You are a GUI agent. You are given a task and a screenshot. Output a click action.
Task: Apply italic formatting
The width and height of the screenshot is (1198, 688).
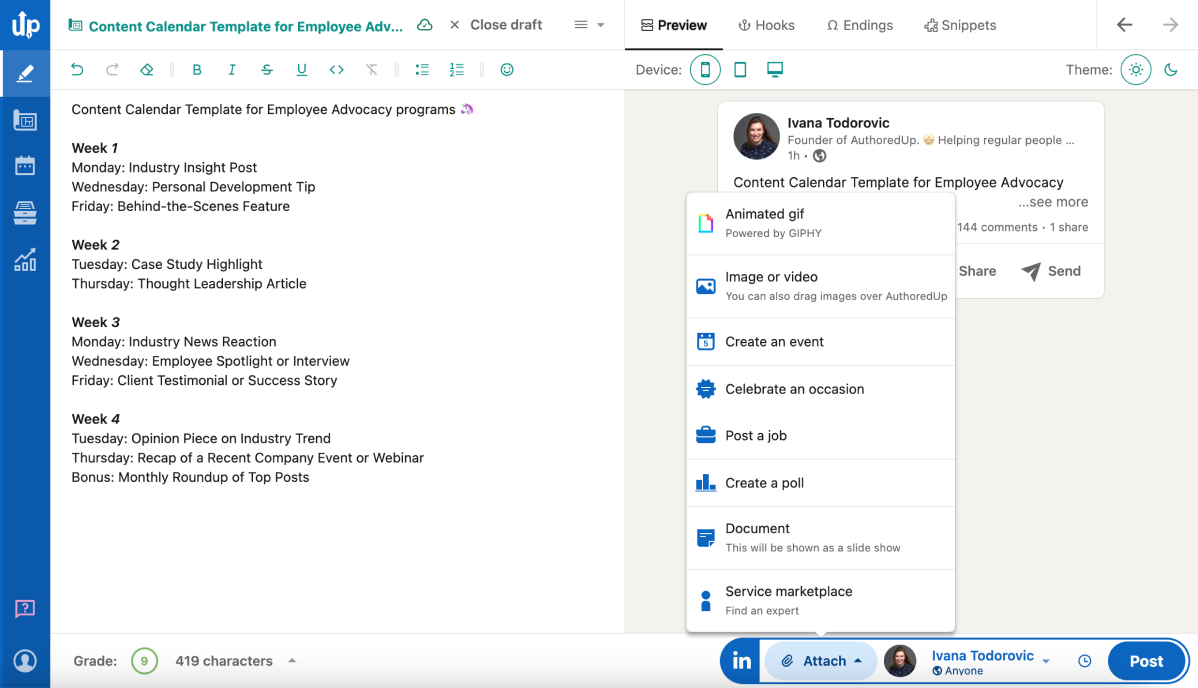coord(232,69)
